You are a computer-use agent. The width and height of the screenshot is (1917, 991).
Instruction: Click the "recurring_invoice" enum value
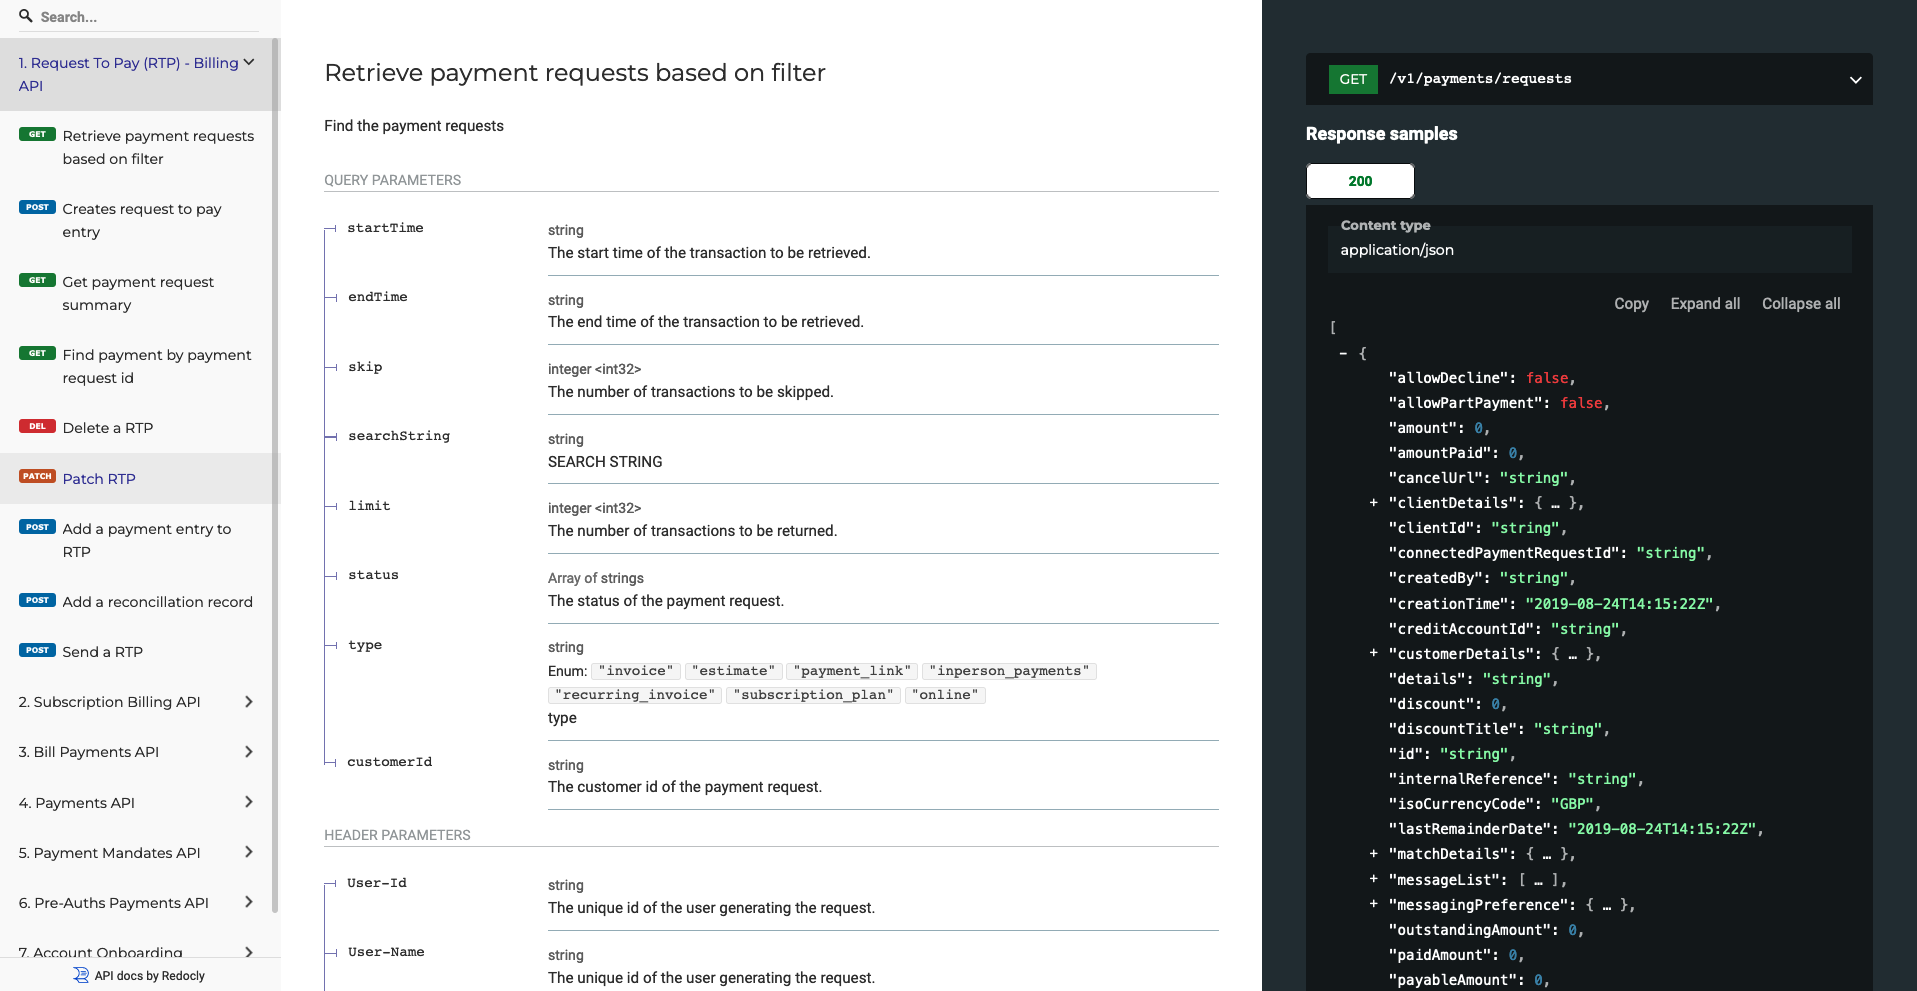(x=636, y=695)
